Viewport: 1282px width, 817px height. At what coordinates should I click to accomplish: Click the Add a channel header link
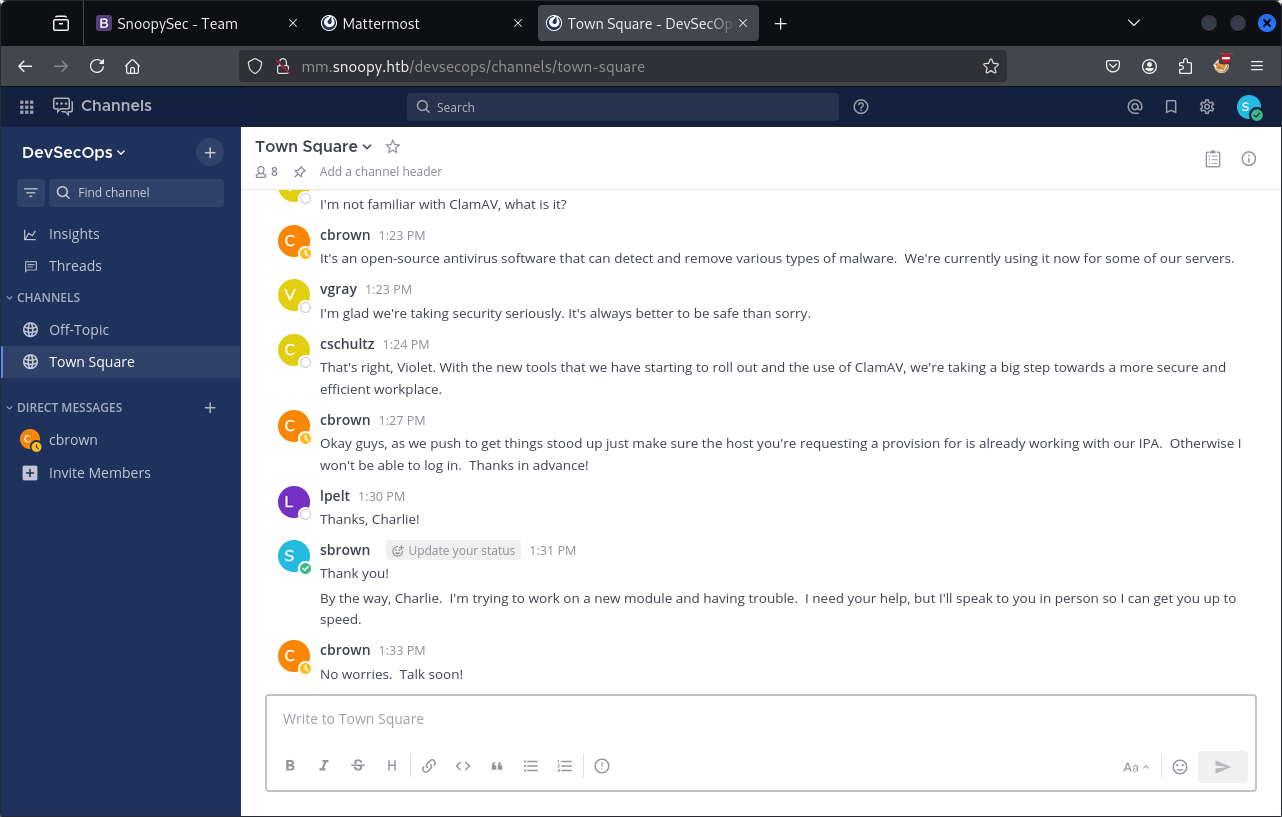pos(380,172)
